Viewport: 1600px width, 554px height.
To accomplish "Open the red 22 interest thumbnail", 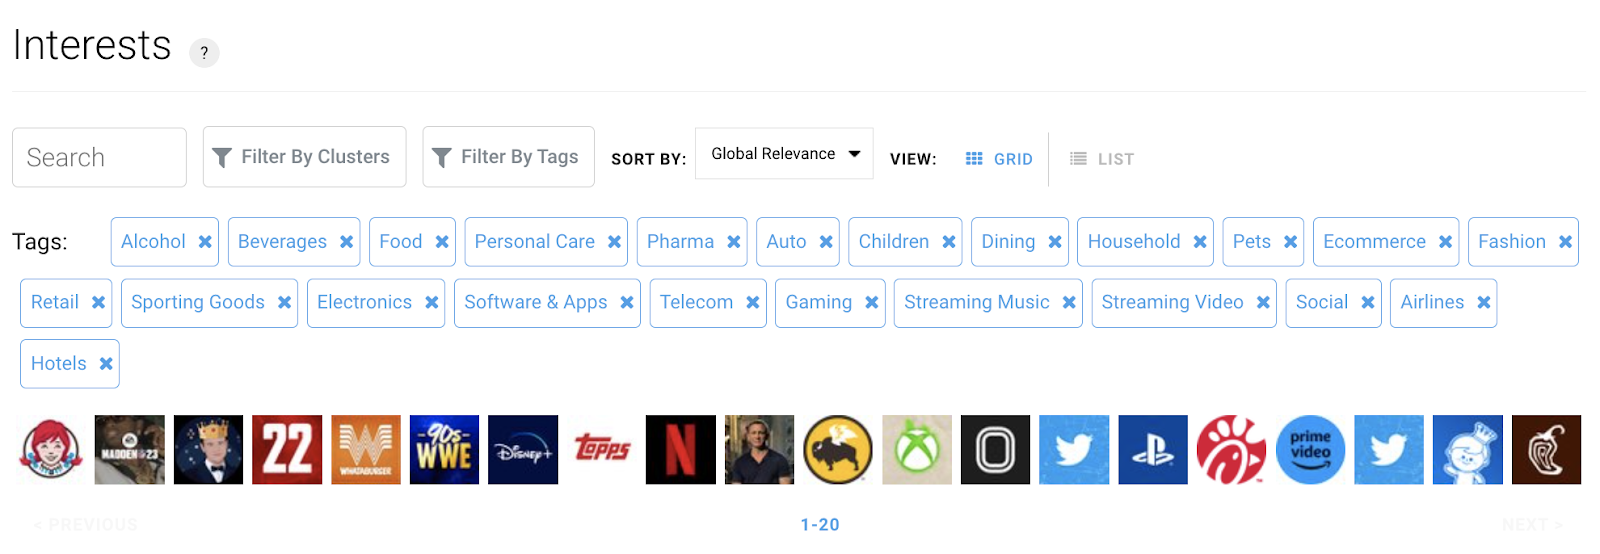I will (x=287, y=450).
